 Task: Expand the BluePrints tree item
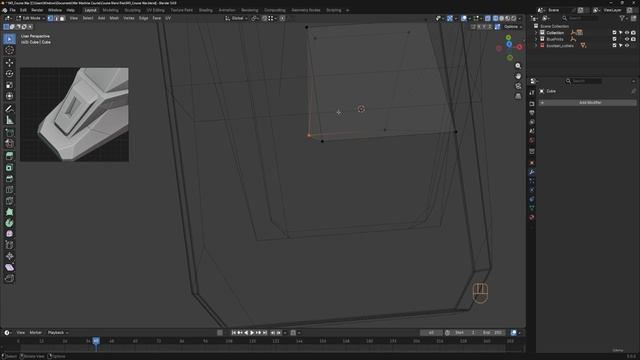[x=536, y=39]
